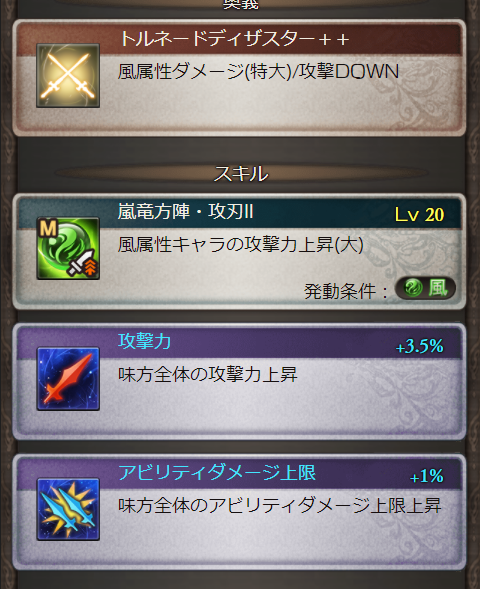The height and width of the screenshot is (589, 480).
Task: Click the wind element badge beside 発動条件
Action: point(425,288)
